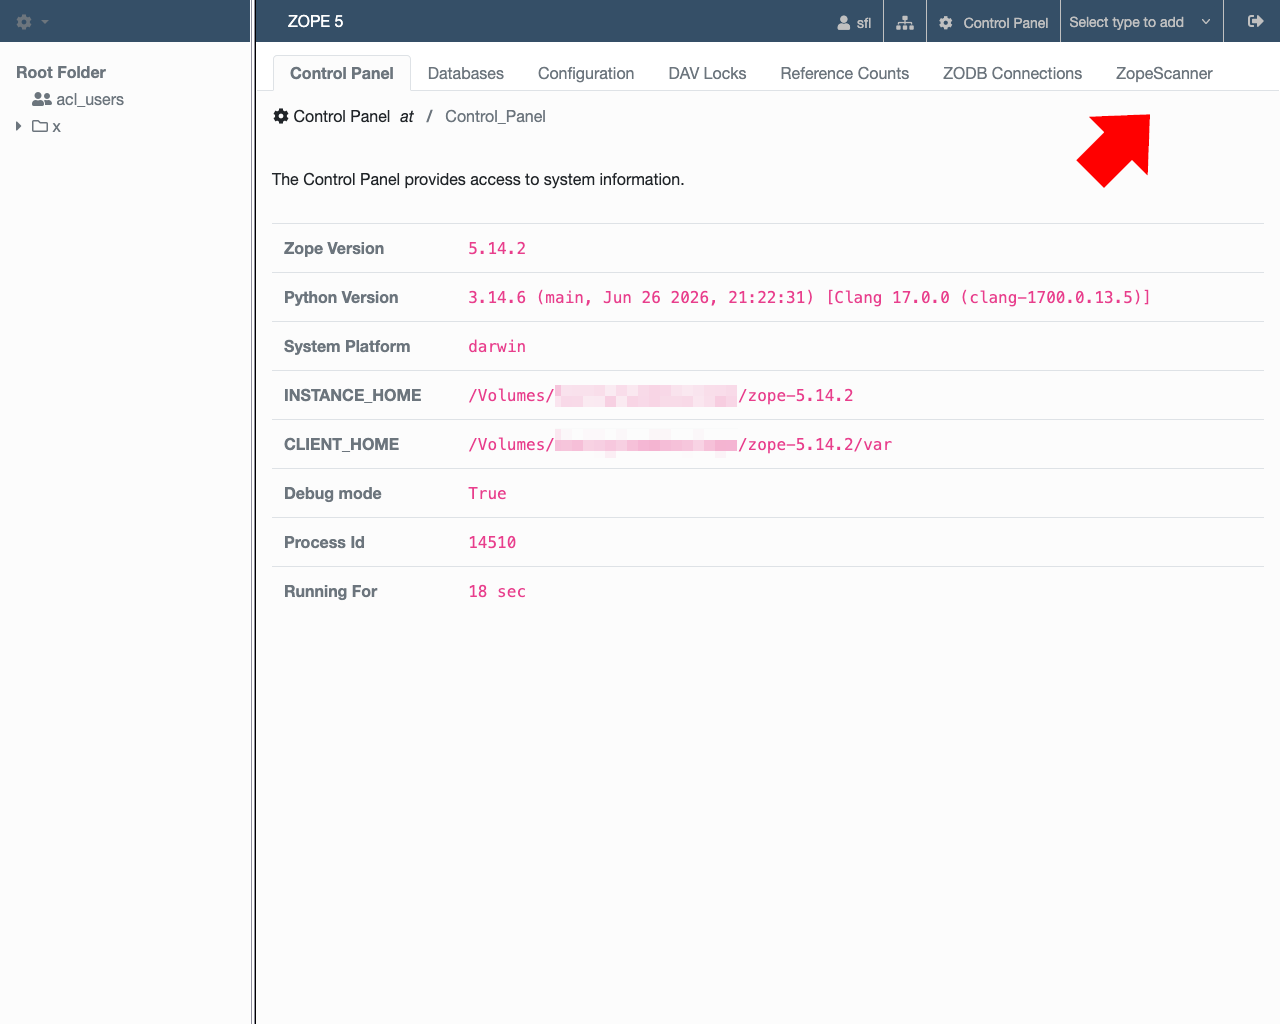Click the Debug mode value True
This screenshot has width=1280, height=1024.
[487, 493]
